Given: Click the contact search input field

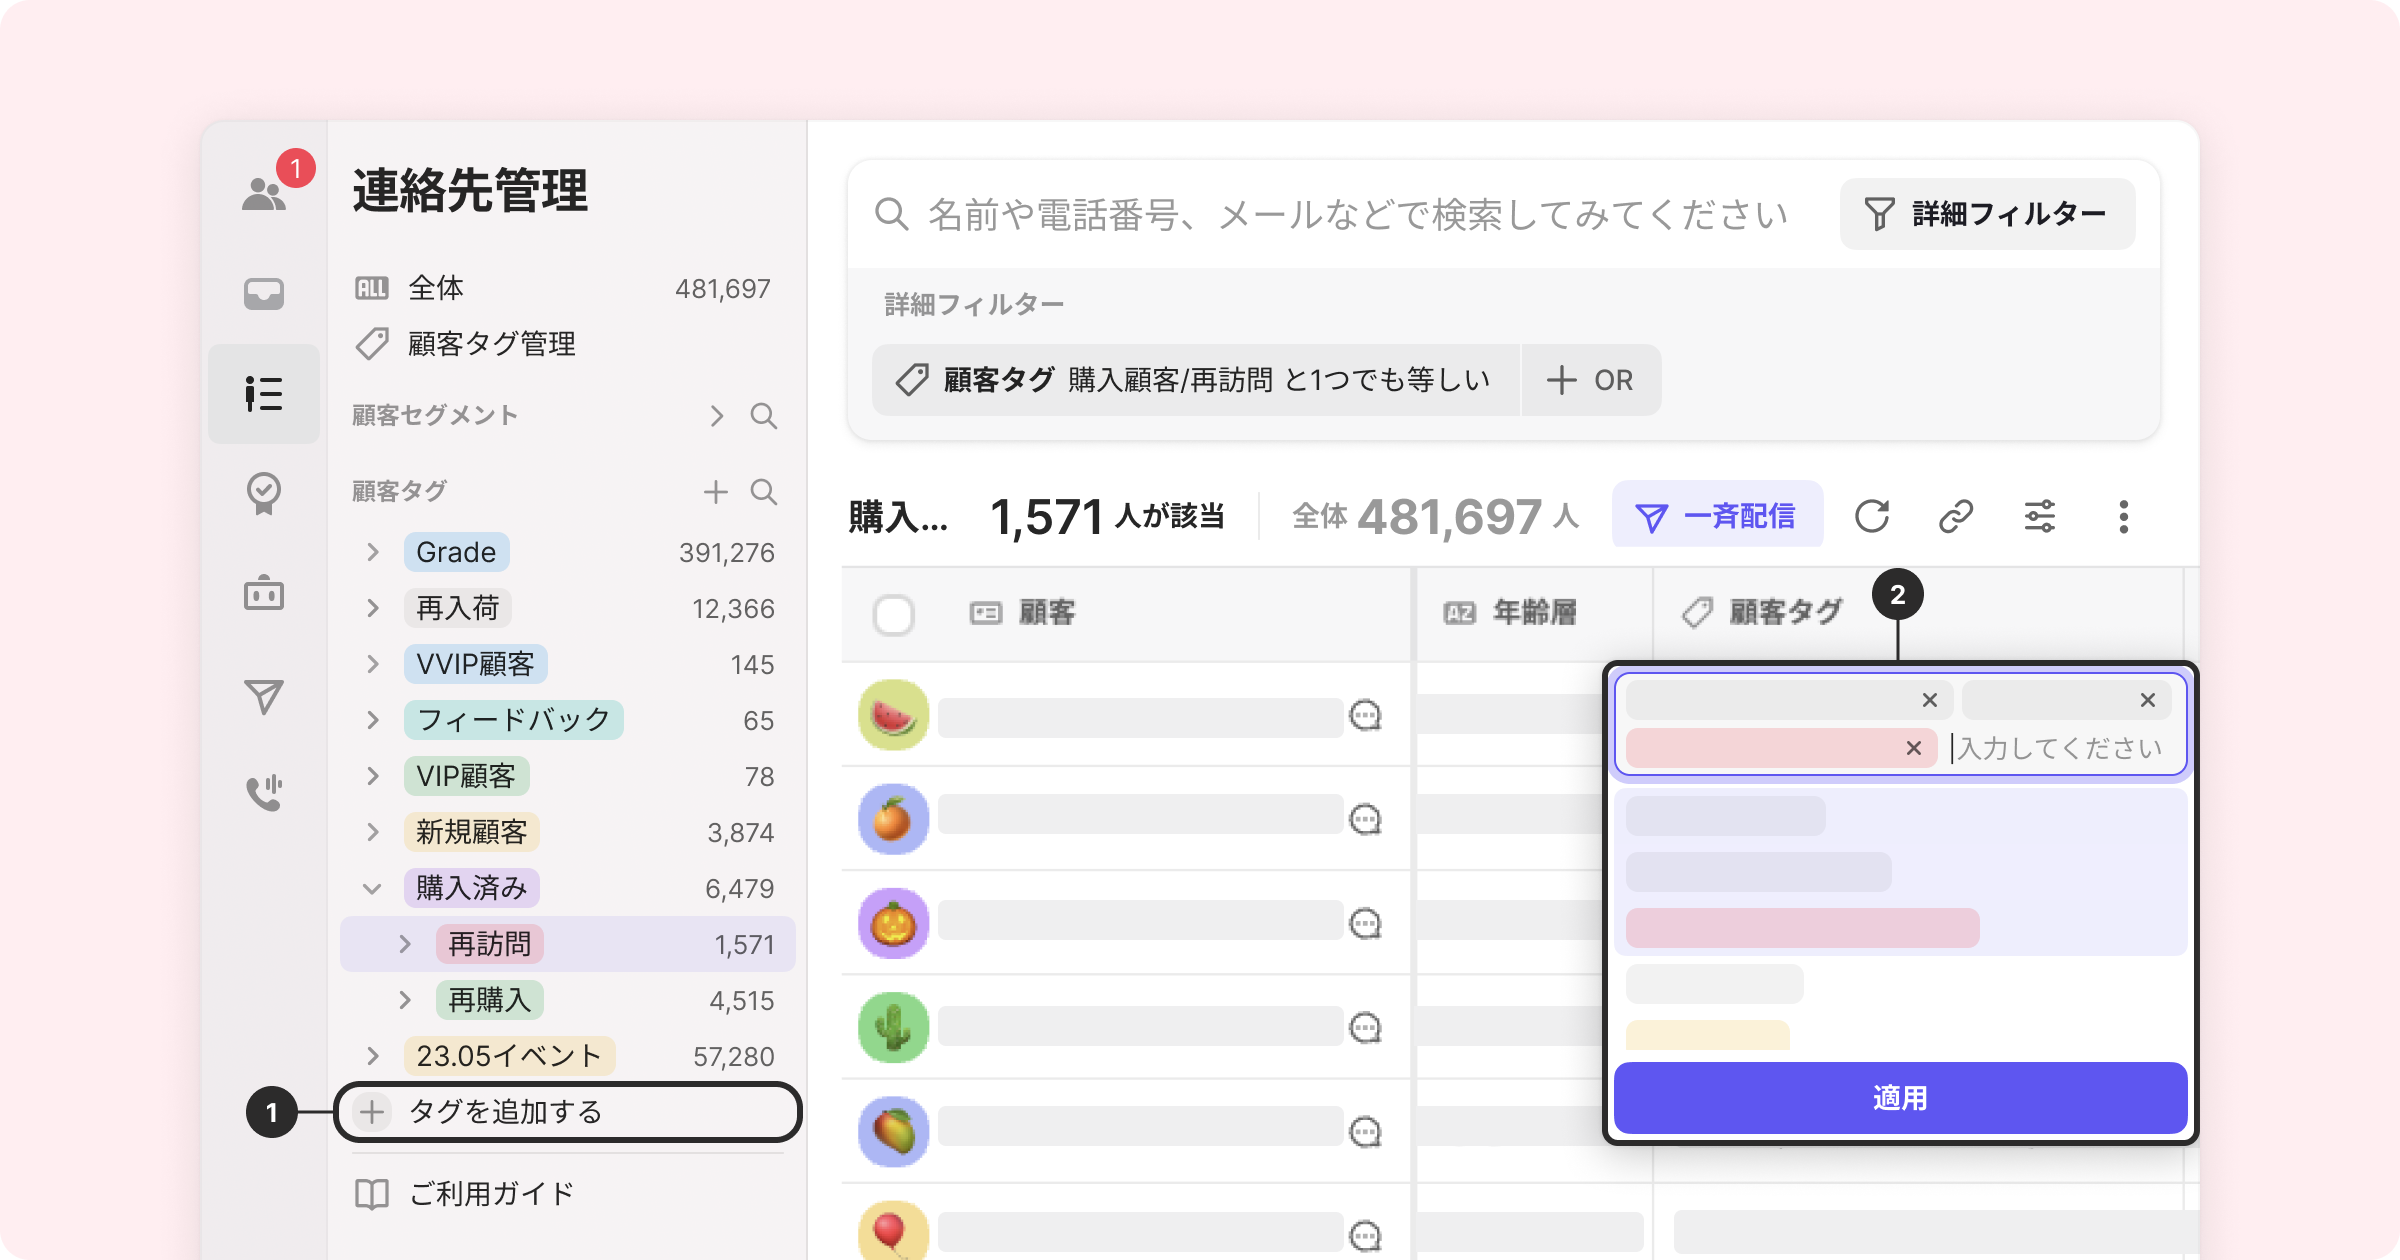Looking at the screenshot, I should click(1355, 214).
